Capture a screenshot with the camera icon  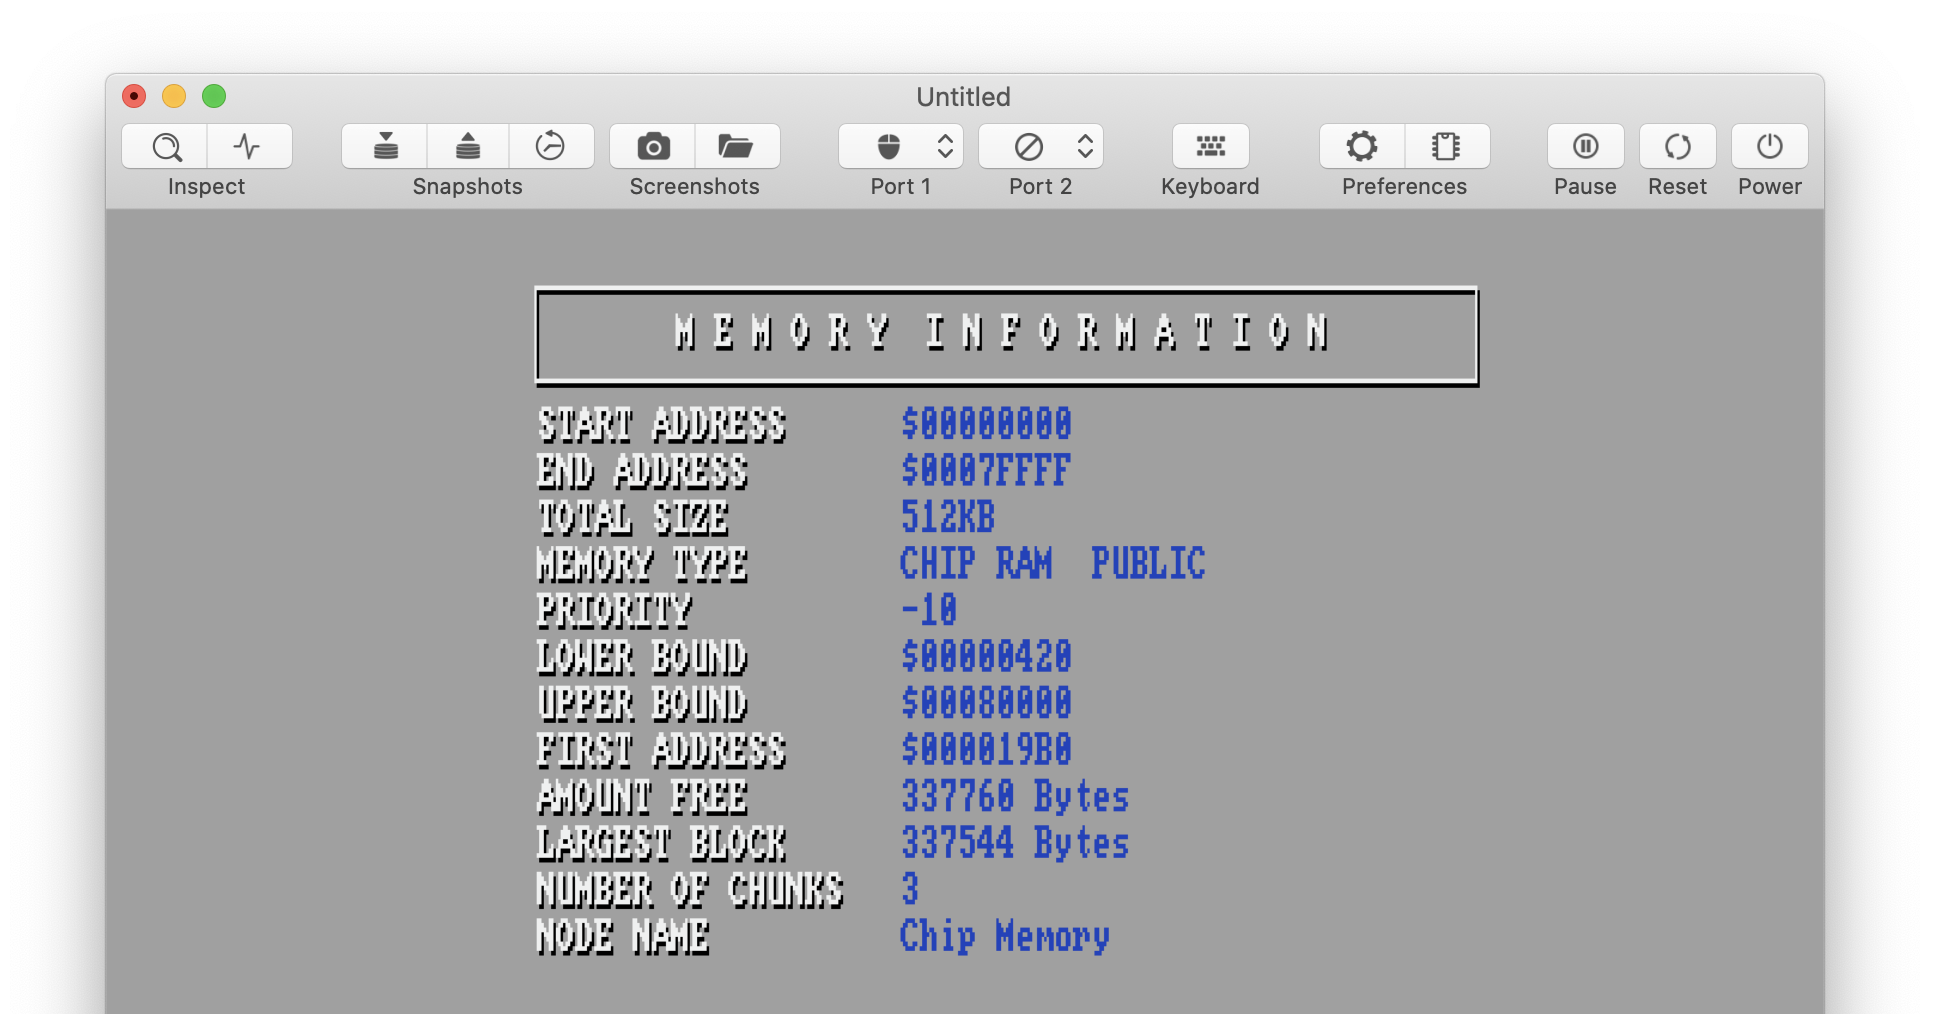[653, 146]
